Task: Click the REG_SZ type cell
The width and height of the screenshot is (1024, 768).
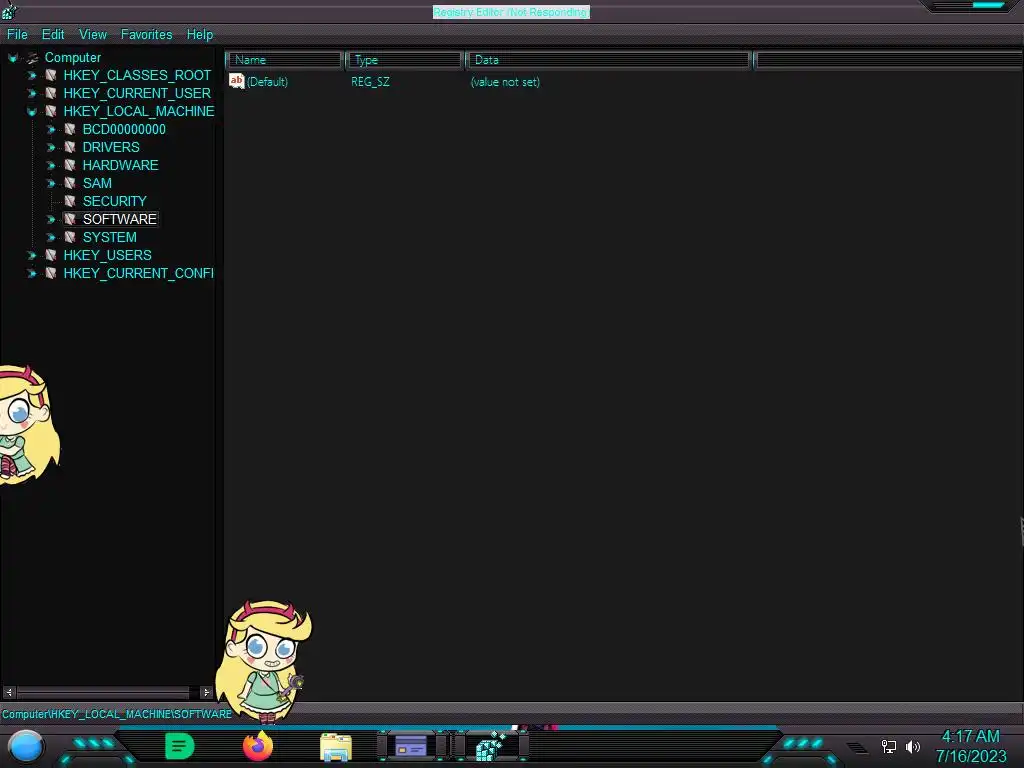Action: (x=370, y=82)
